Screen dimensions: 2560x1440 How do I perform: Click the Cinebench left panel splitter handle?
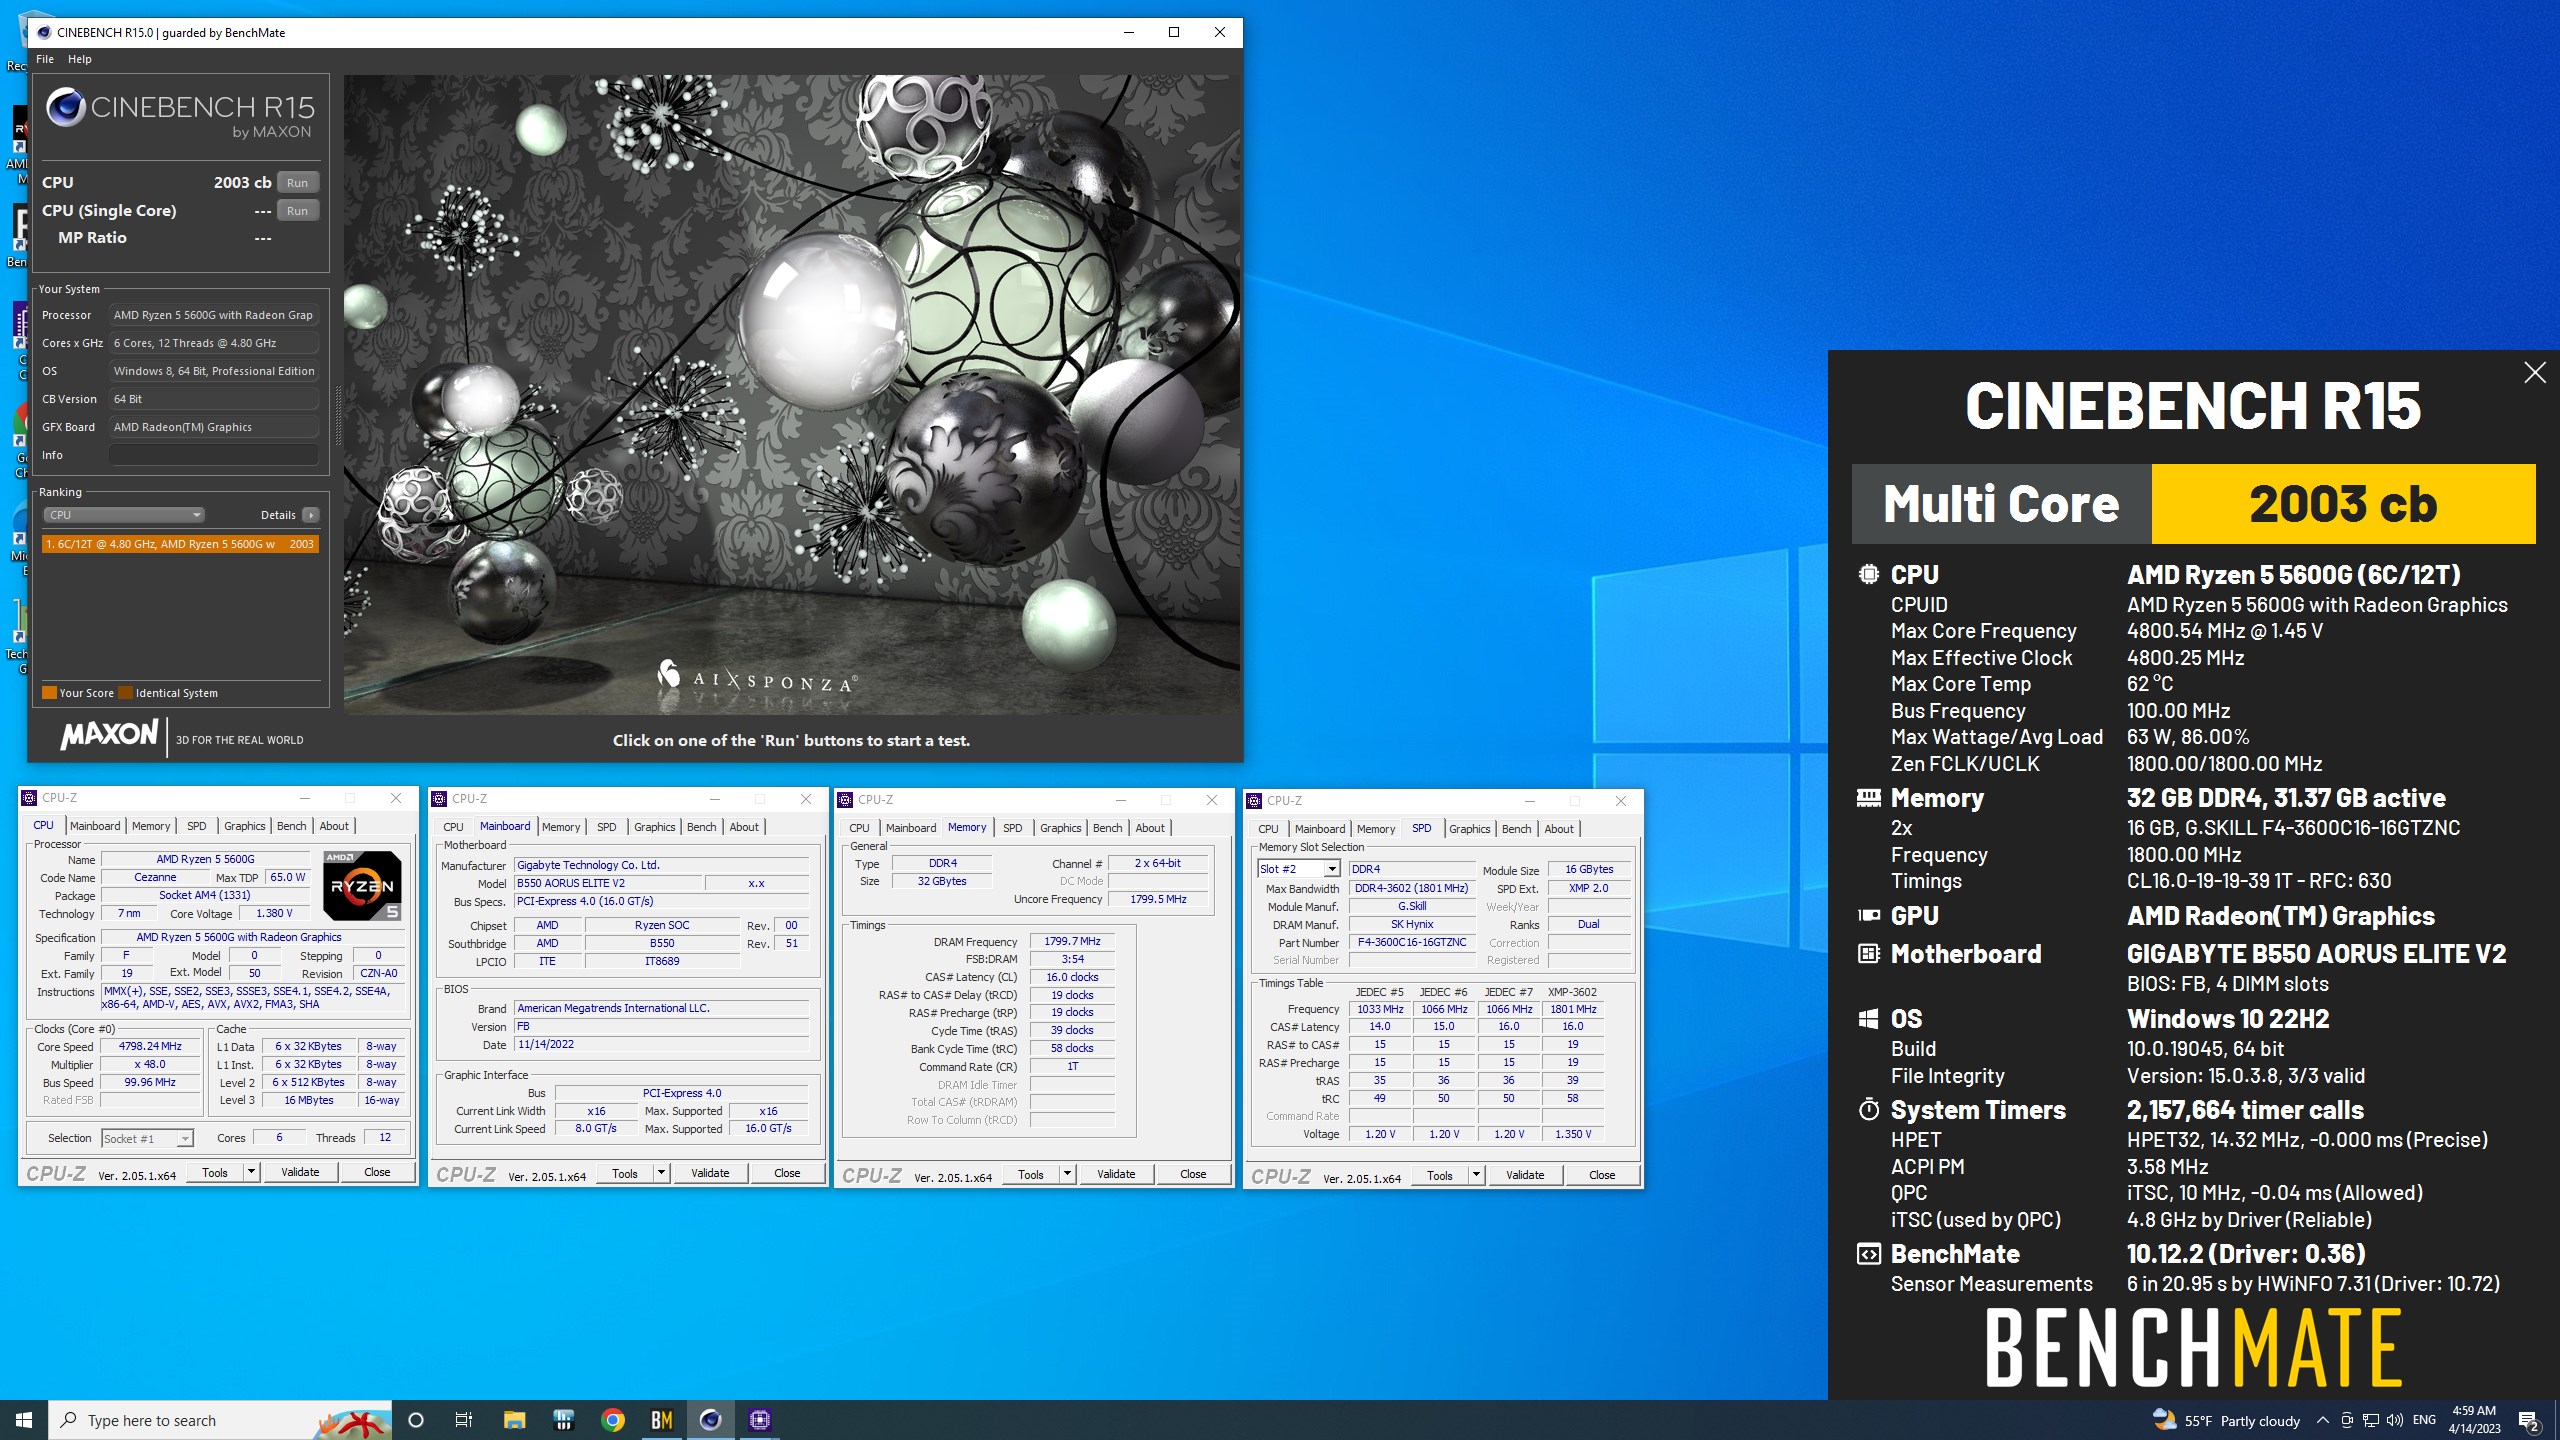(x=338, y=415)
